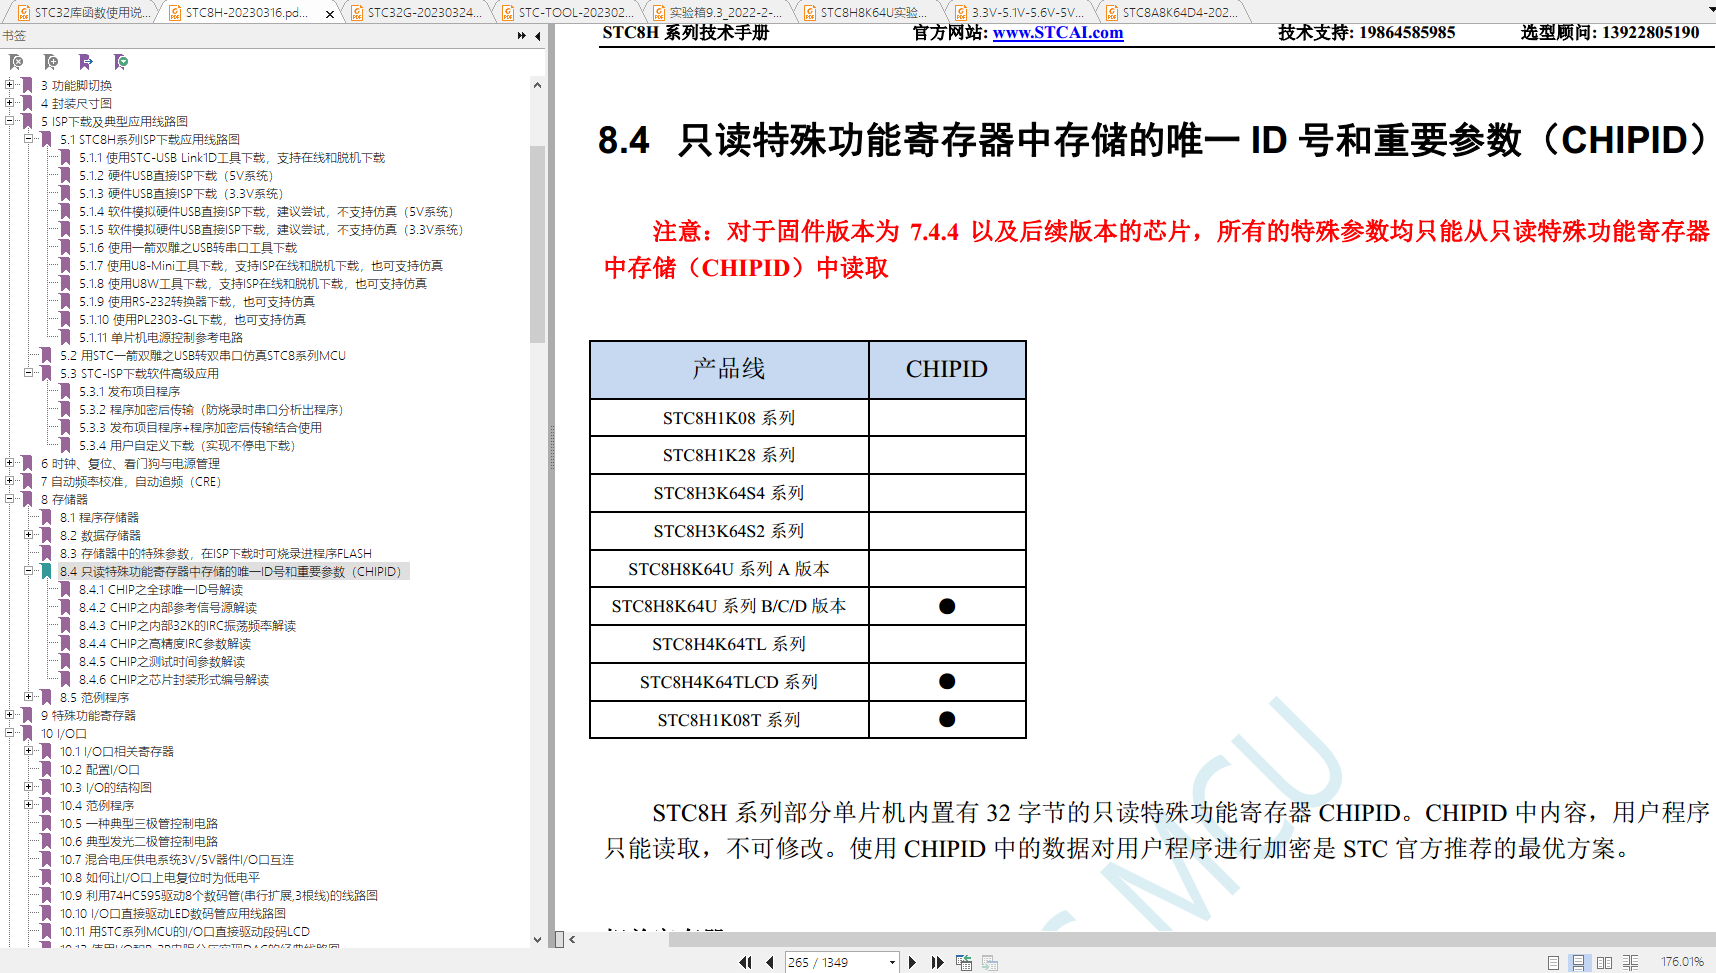This screenshot has height=973, width=1716.
Task: Switch to the STC32库函数使用说 tab
Action: point(84,12)
